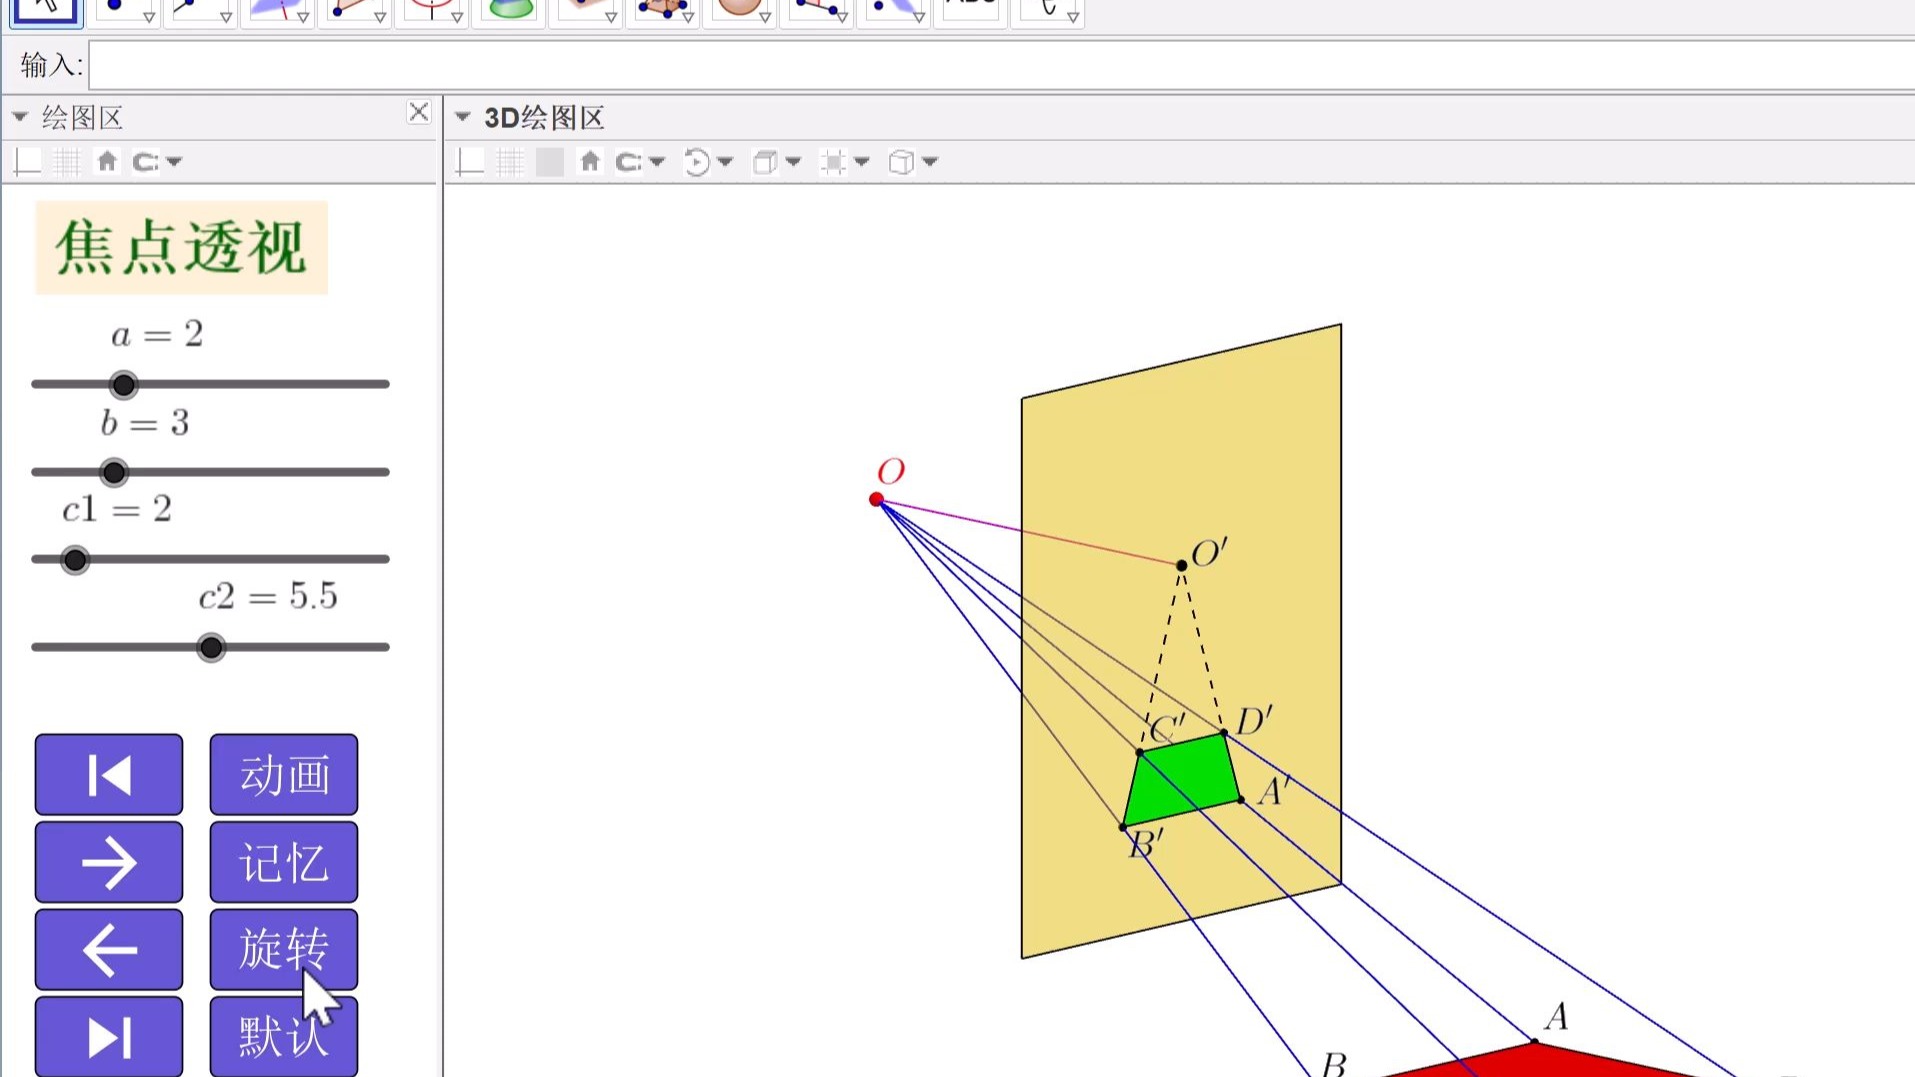
Task: Reset 3D view with home icon
Action: (x=590, y=161)
